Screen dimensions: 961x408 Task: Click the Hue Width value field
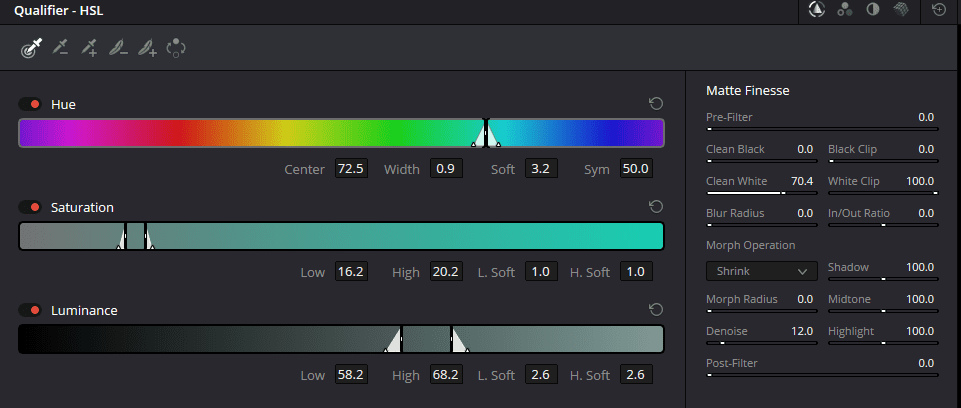click(x=446, y=168)
